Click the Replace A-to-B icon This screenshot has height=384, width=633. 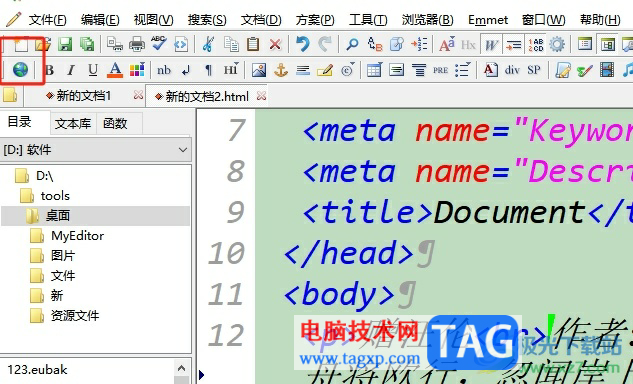pyautogui.click(x=375, y=44)
